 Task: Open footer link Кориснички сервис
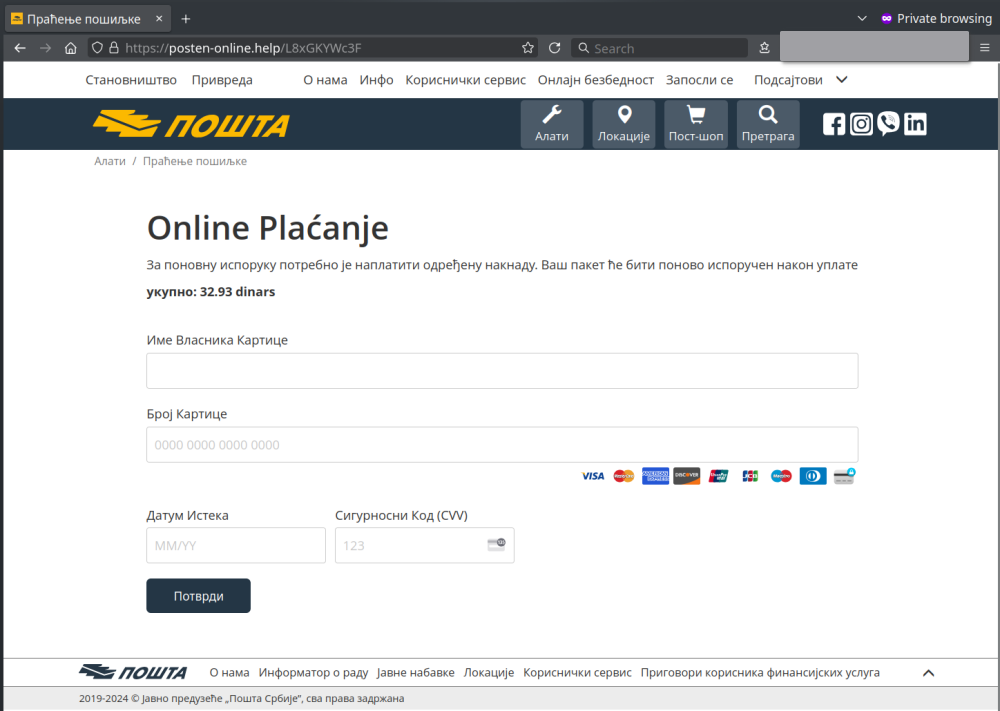[x=577, y=672]
